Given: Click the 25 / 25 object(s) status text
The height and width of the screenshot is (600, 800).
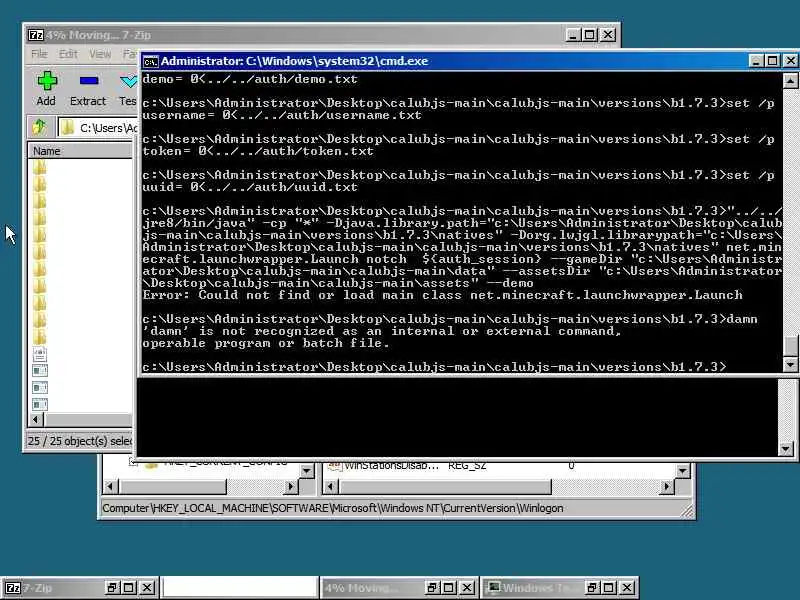Looking at the screenshot, I should point(80,441).
